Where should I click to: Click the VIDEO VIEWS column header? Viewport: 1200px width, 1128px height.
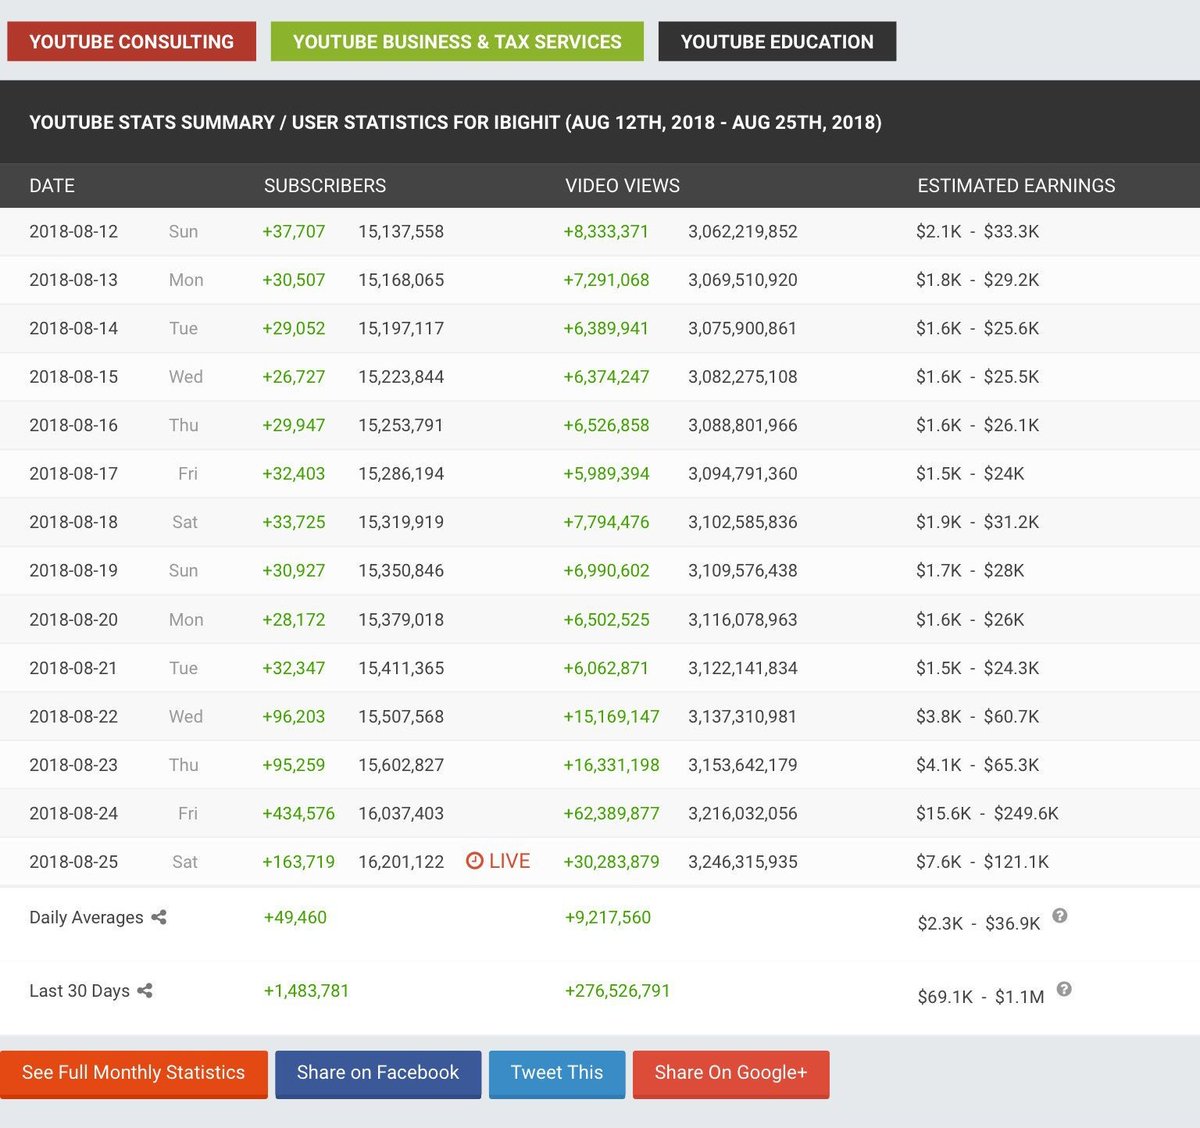(622, 186)
